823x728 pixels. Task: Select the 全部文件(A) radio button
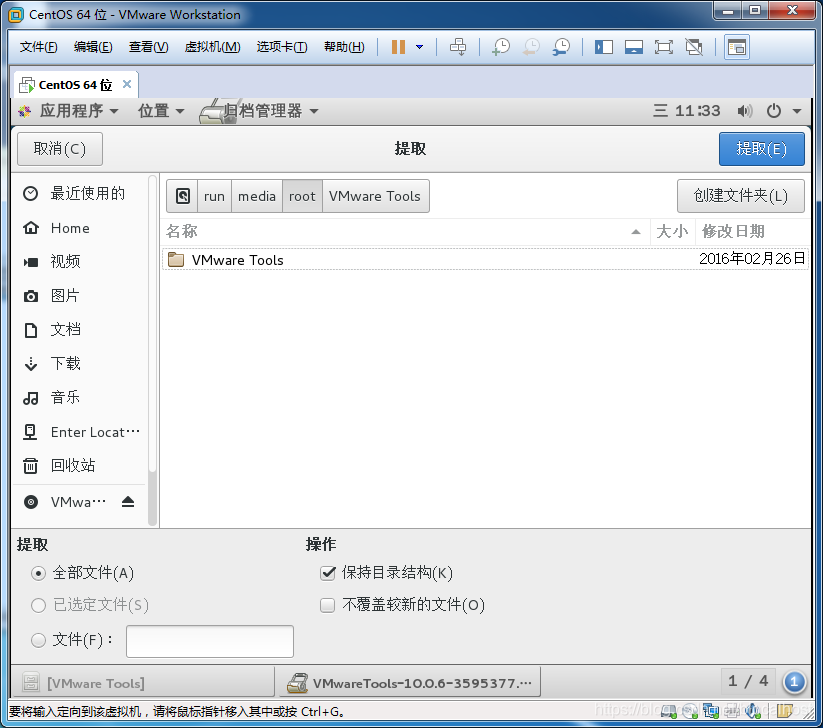tap(38, 573)
